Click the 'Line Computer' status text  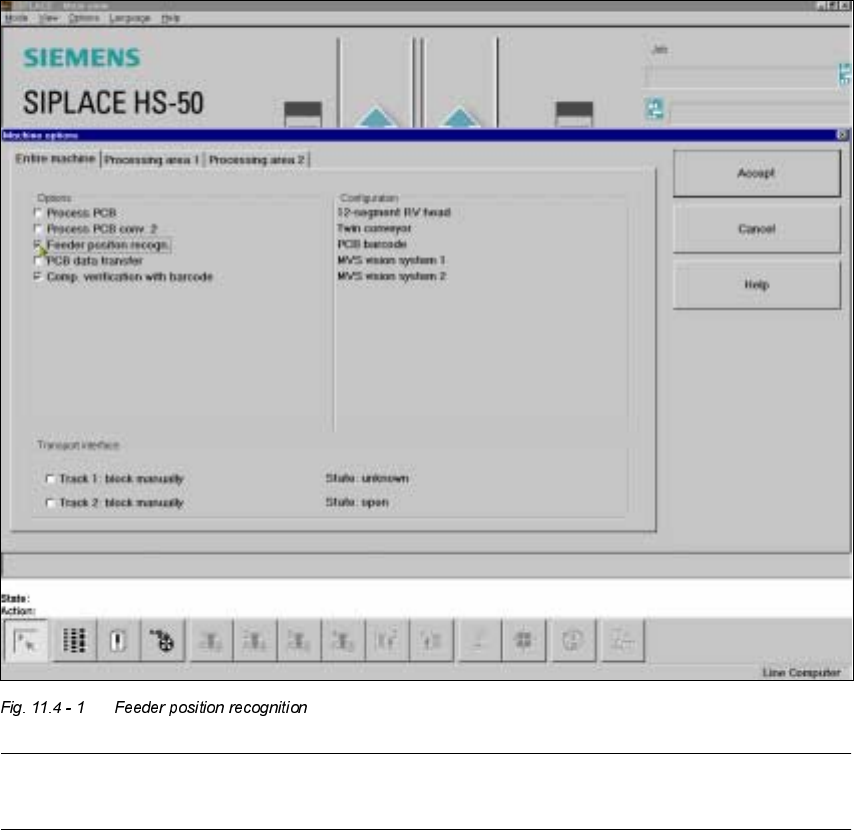click(801, 673)
